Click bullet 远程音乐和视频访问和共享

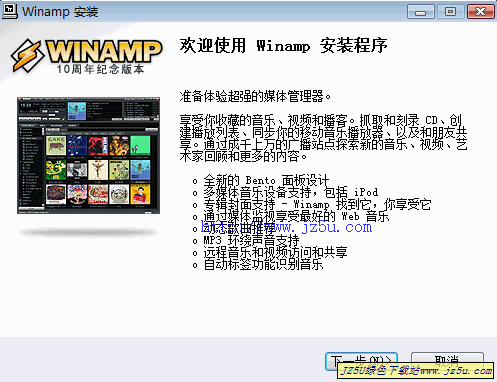275,252
